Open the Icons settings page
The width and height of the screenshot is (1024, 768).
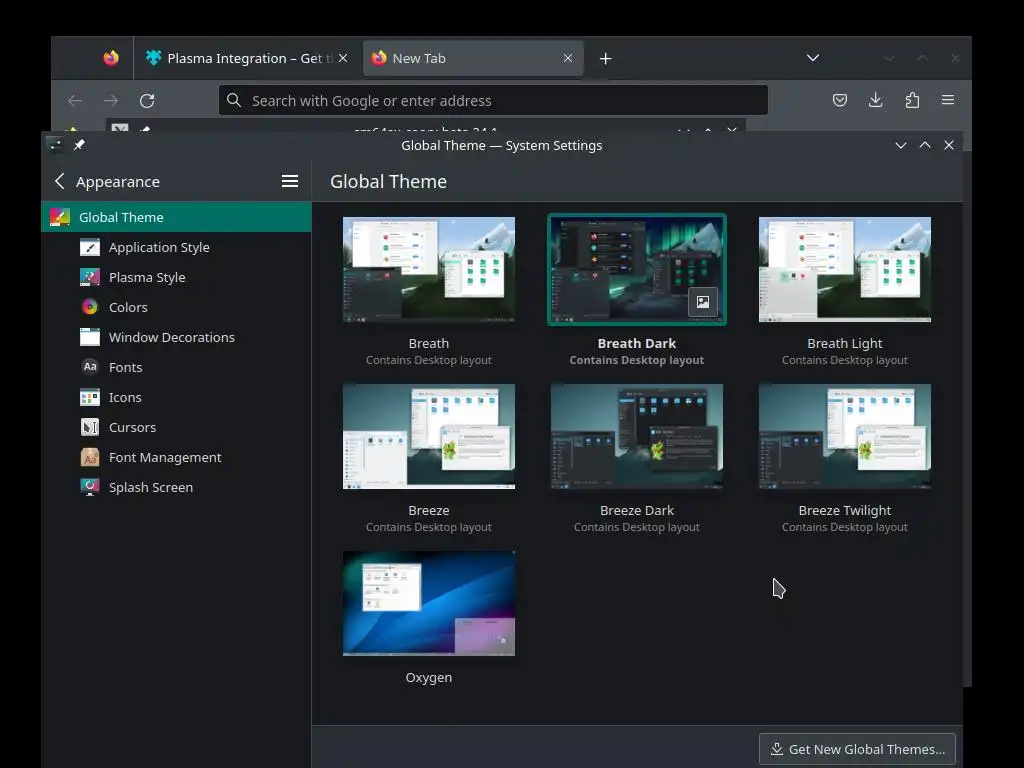(176, 398)
